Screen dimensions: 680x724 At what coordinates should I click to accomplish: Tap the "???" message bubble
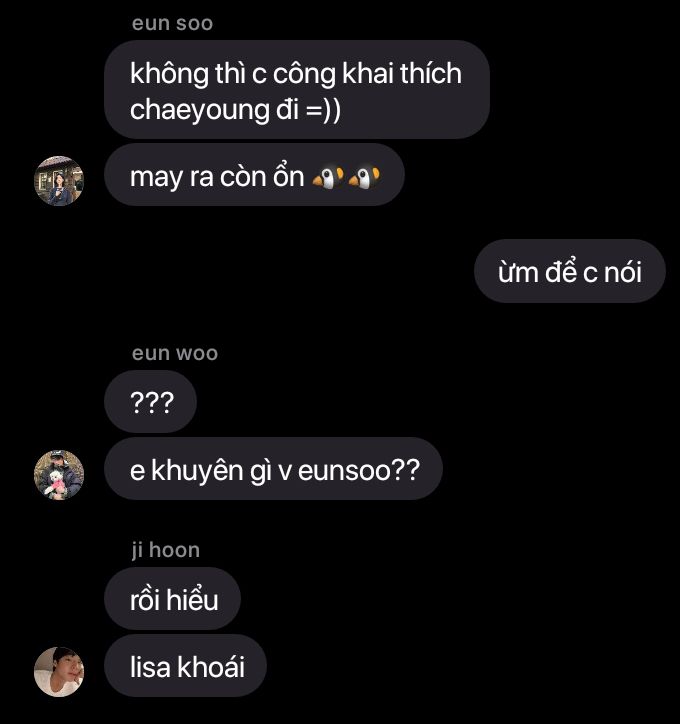coord(150,402)
